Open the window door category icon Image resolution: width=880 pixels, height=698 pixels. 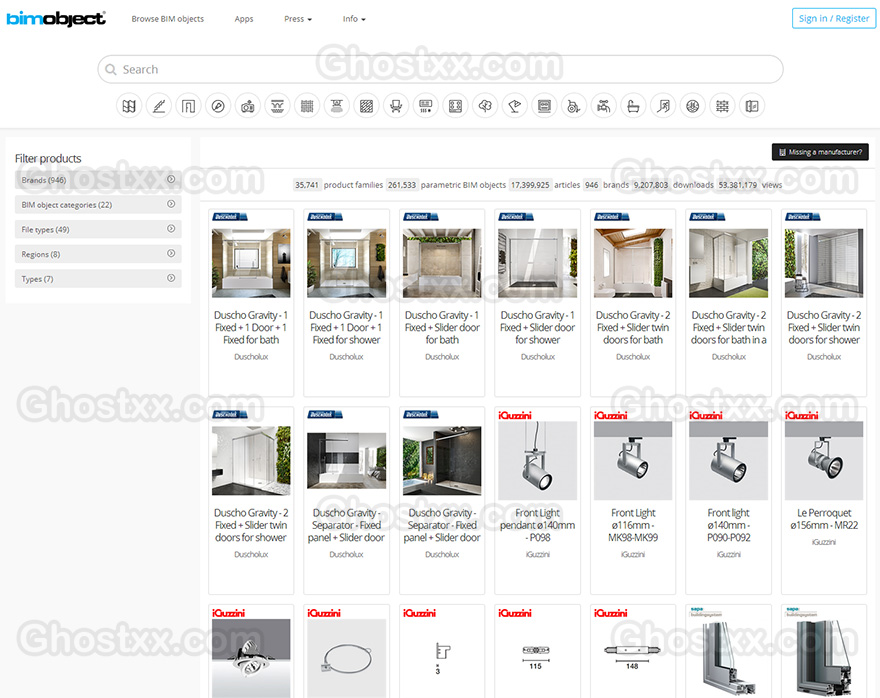tap(752, 106)
